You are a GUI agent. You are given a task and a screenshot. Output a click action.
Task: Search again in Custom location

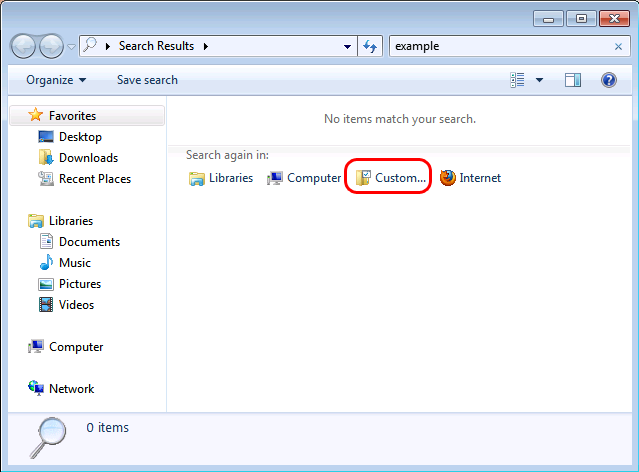390,178
